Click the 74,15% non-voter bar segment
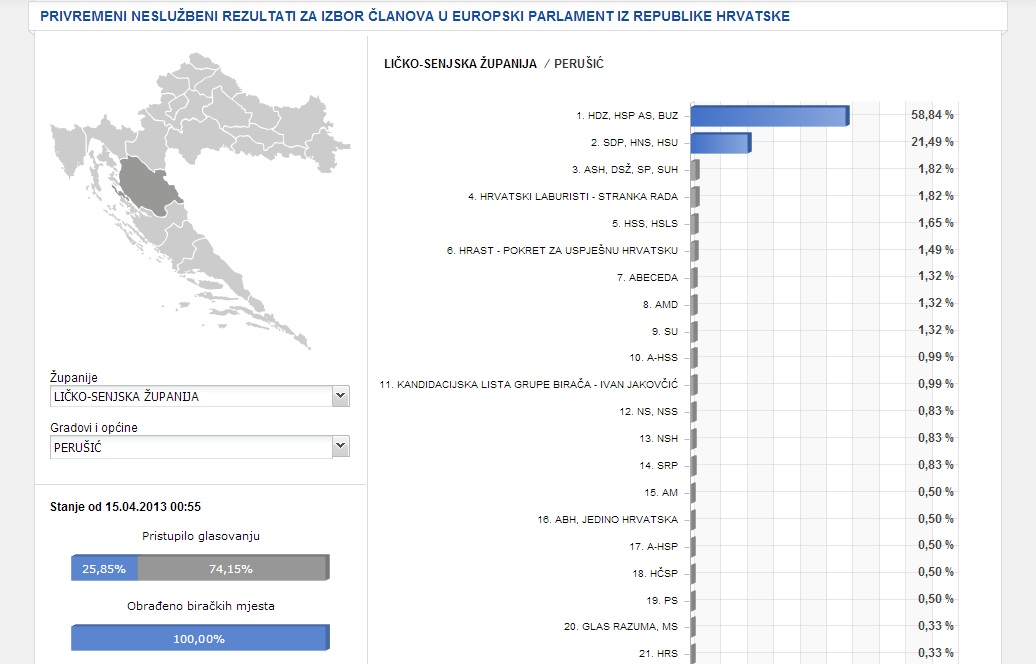Viewport: 1036px width, 664px height. [x=233, y=568]
